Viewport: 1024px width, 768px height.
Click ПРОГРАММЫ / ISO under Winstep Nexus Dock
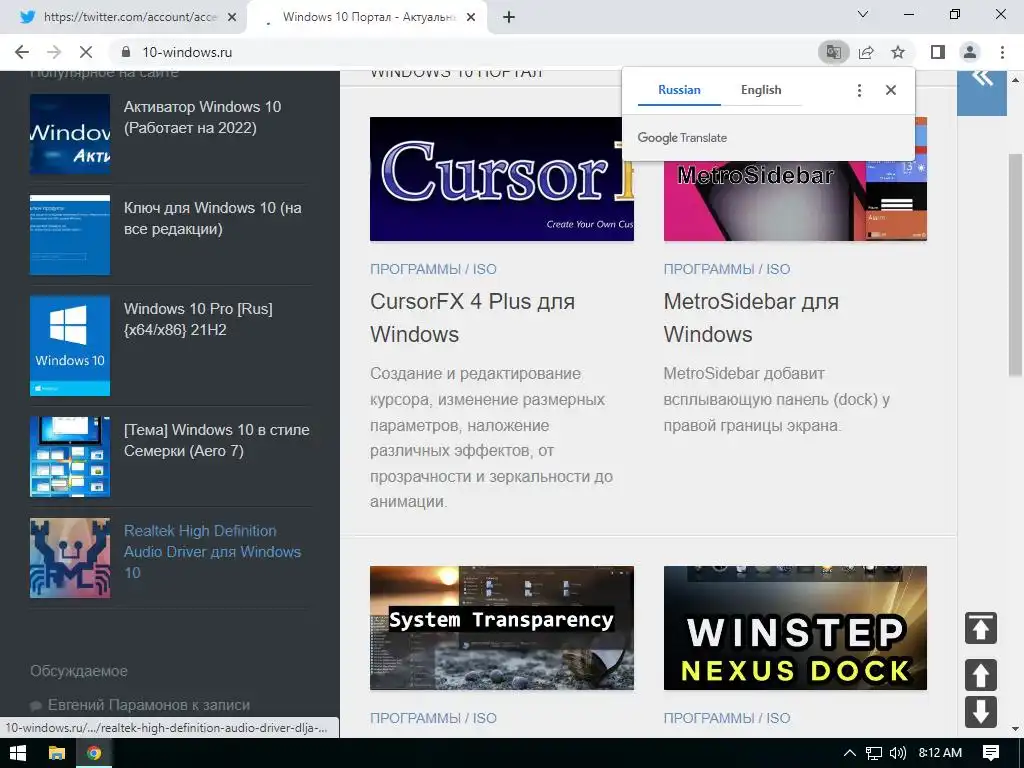727,718
